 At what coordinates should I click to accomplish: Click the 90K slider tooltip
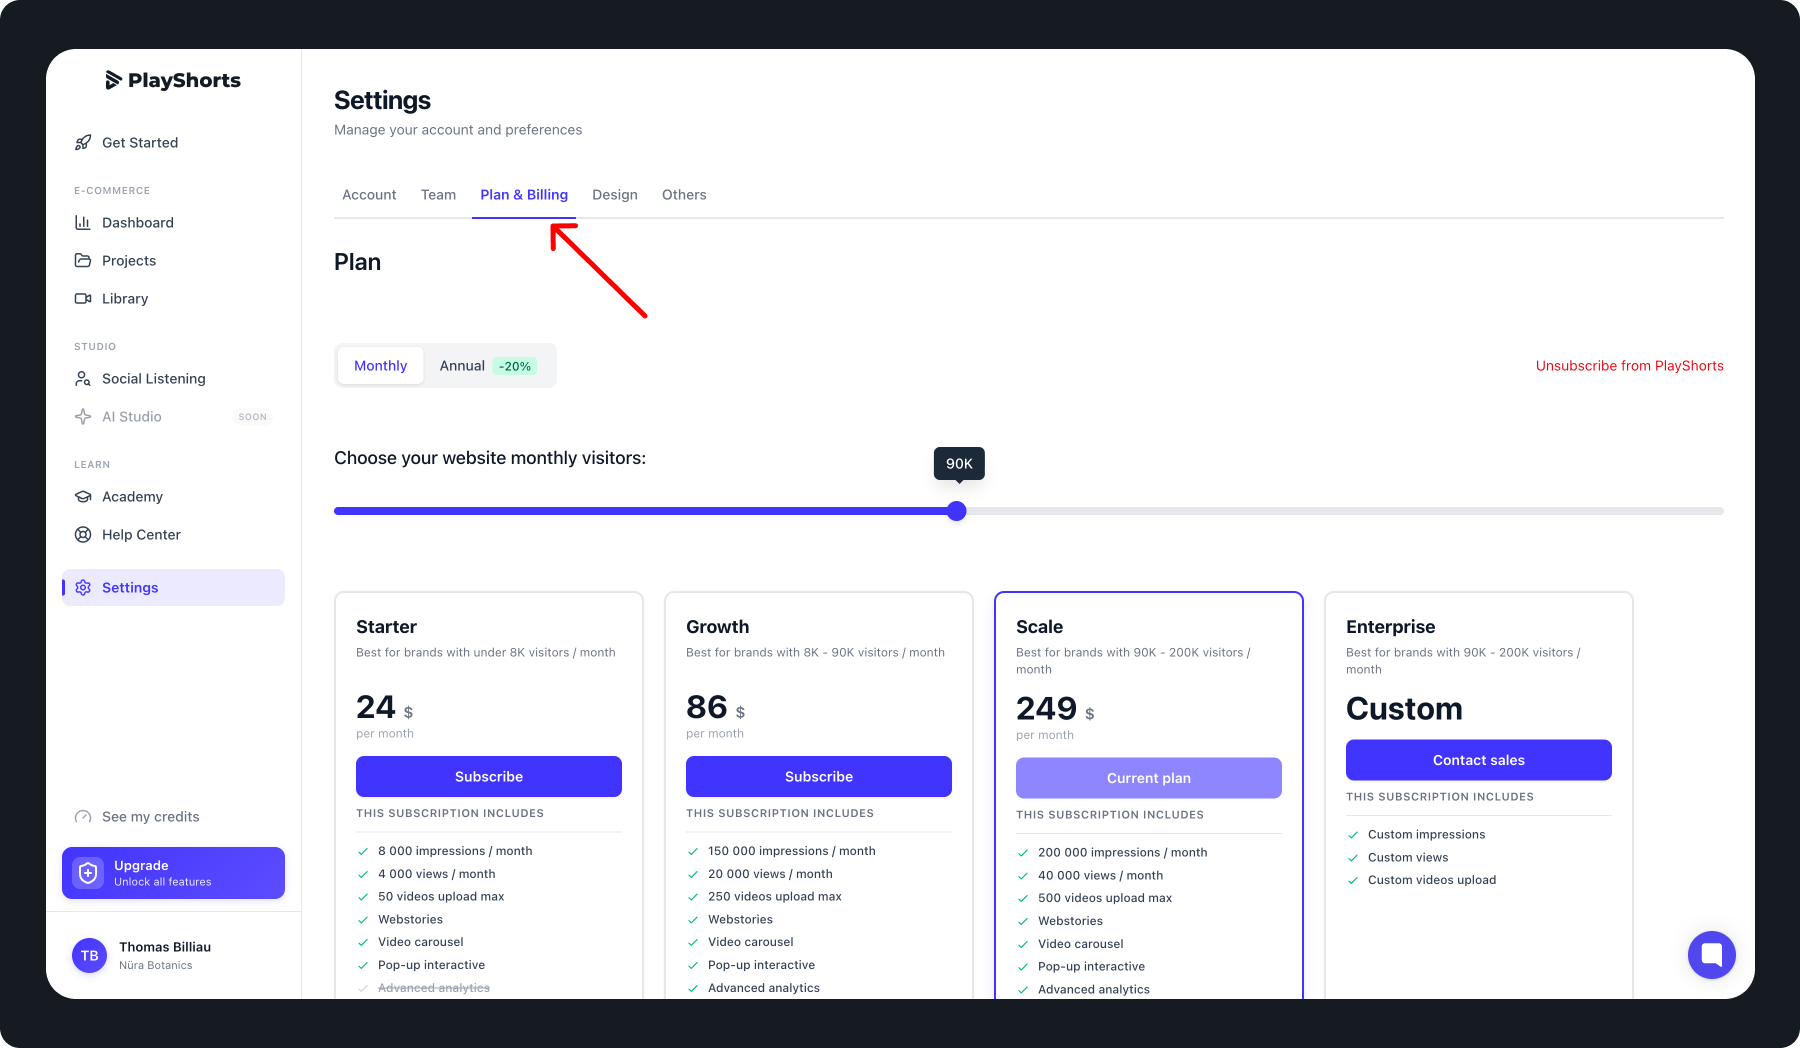point(959,463)
